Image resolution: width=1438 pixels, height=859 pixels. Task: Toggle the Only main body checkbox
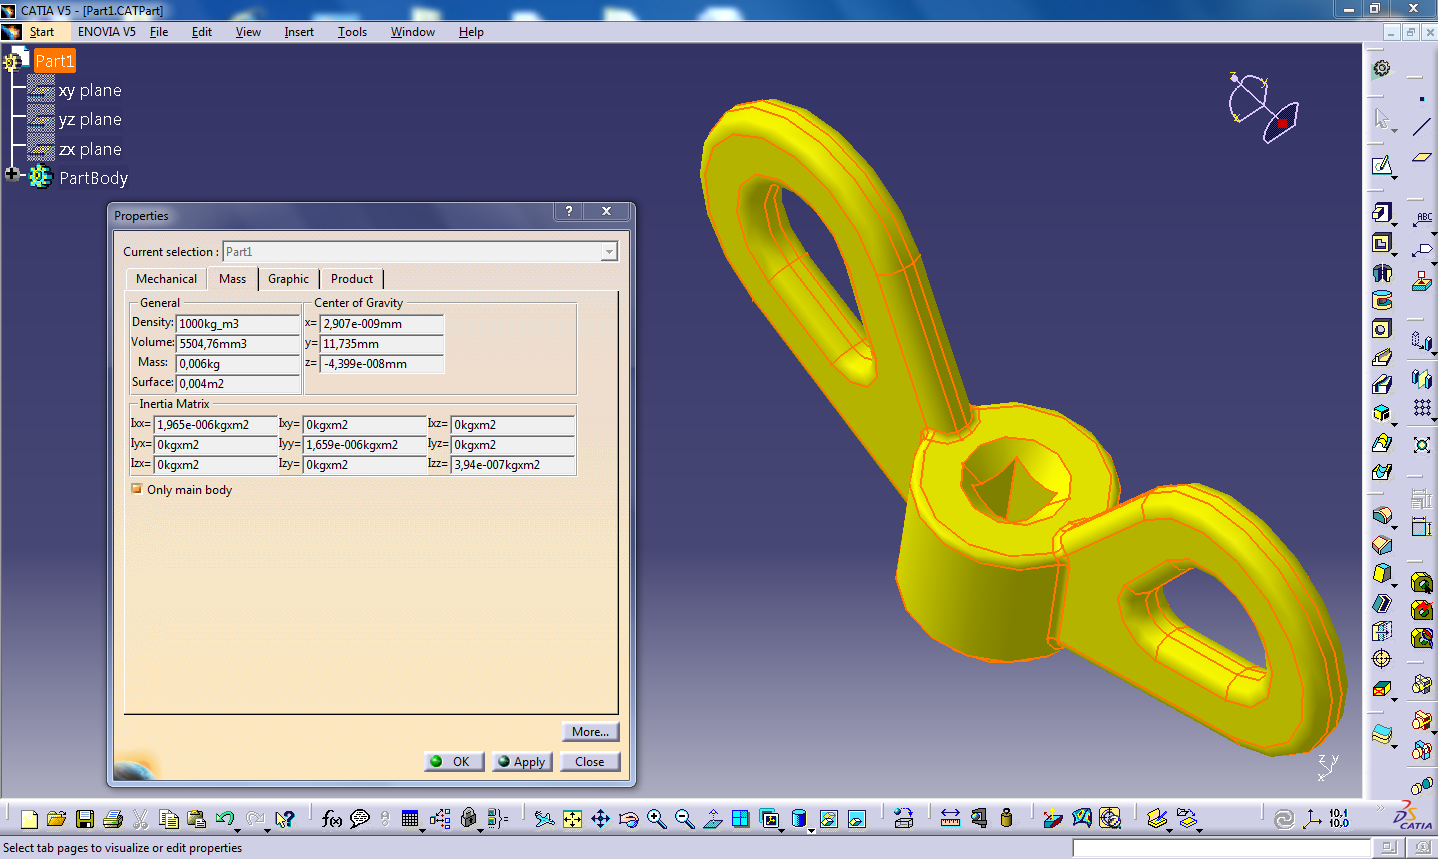click(x=137, y=490)
